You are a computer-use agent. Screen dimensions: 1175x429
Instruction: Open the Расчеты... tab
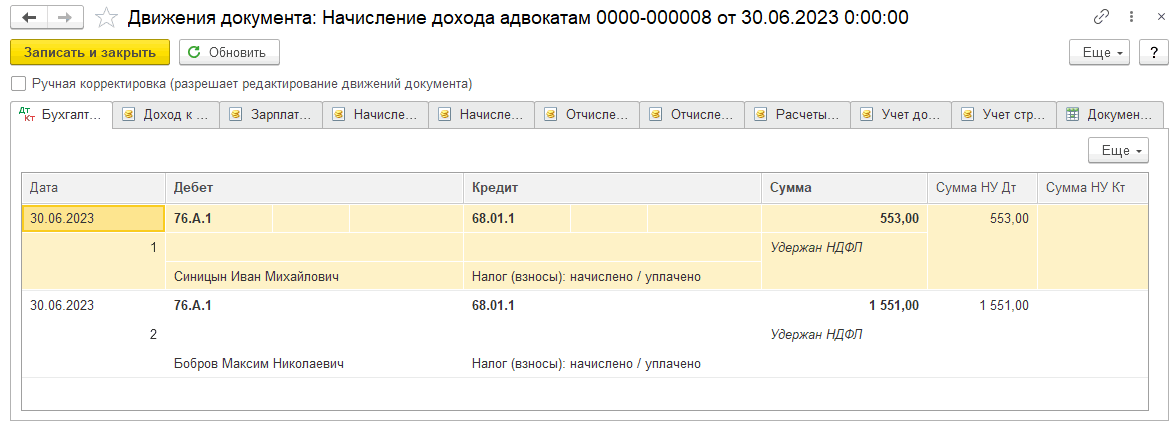[x=798, y=115]
